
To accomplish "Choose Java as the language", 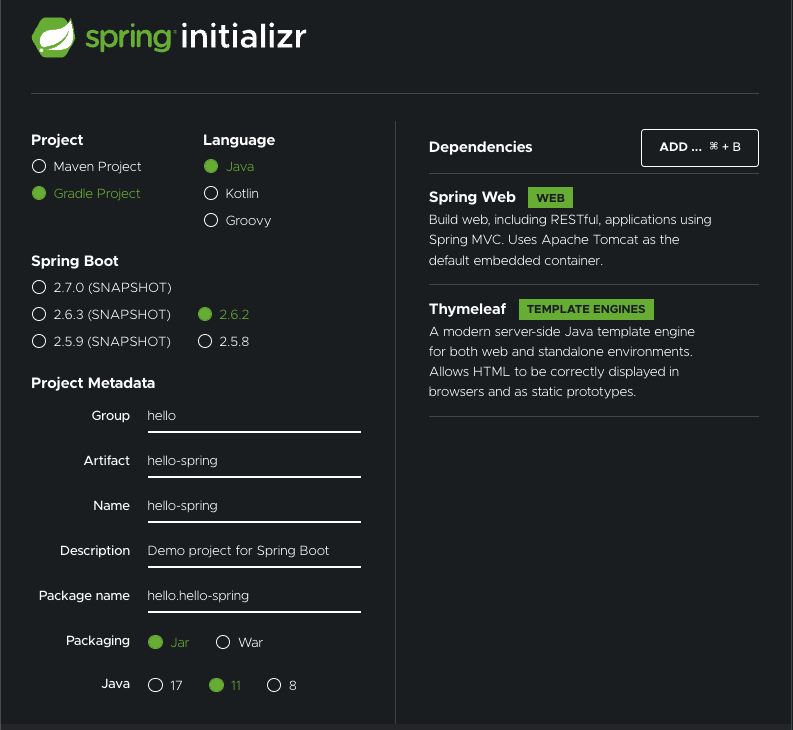I will pyautogui.click(x=211, y=166).
